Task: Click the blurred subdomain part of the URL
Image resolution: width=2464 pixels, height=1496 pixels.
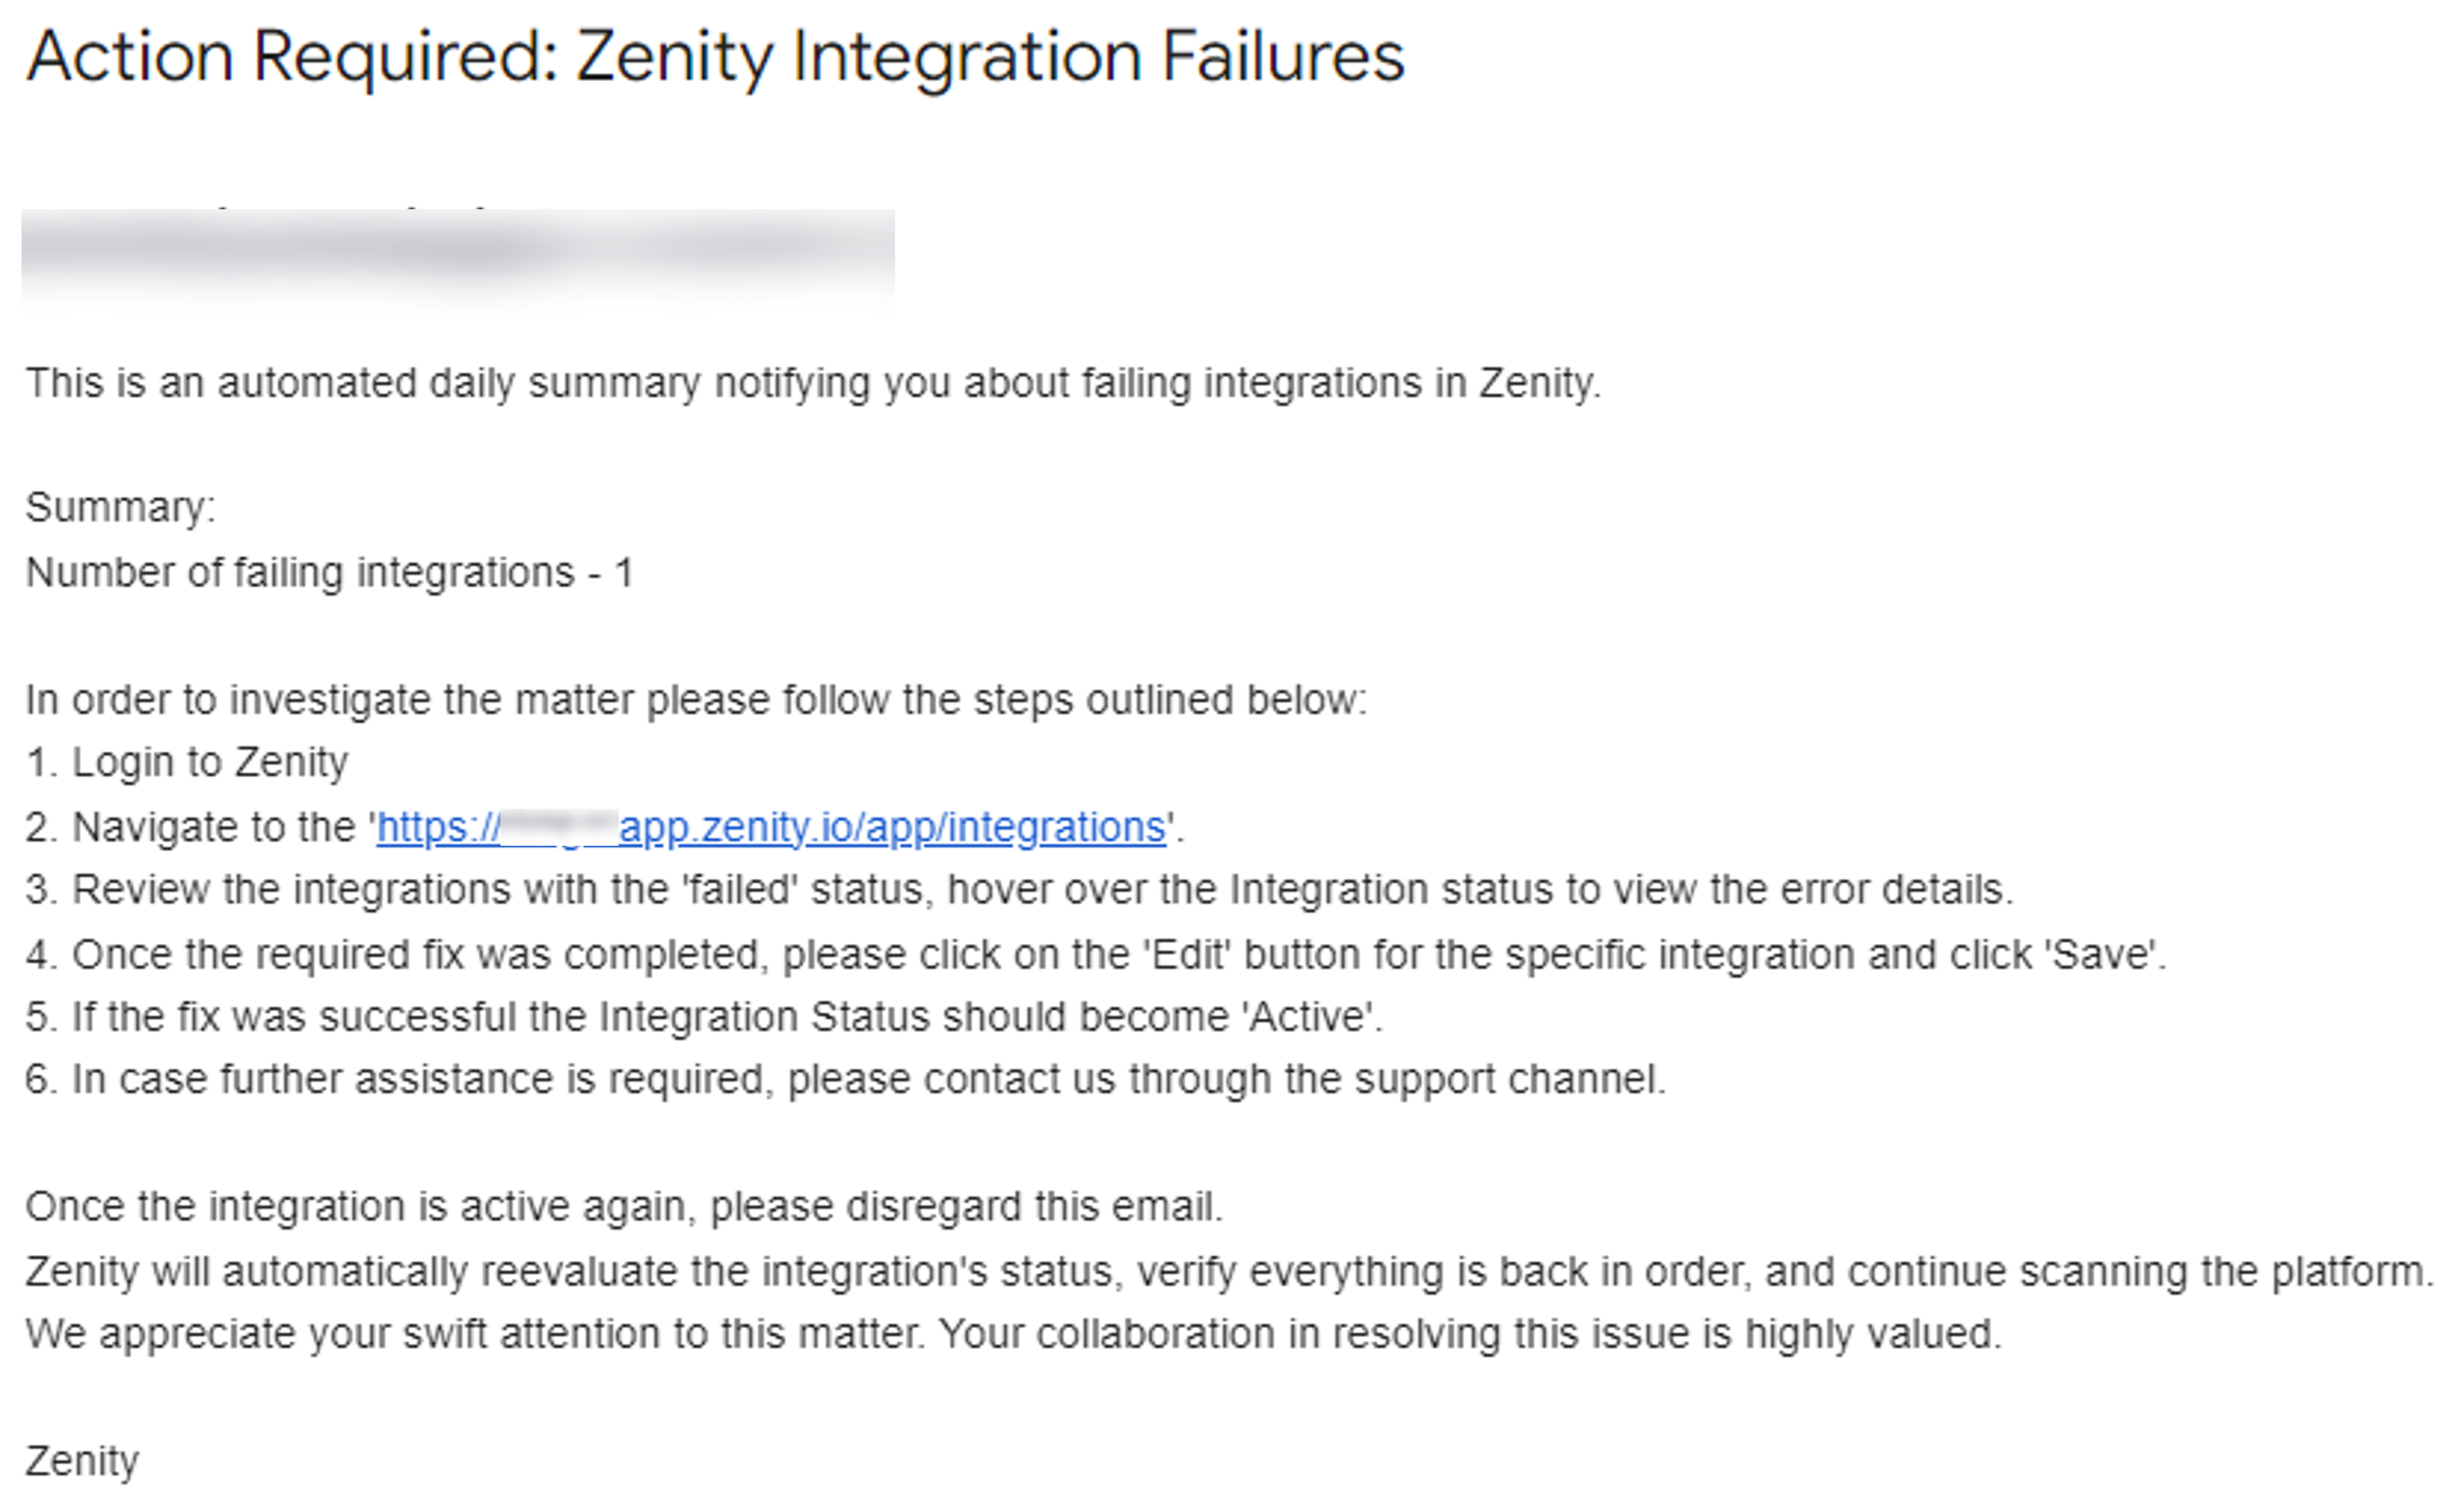Action: (558, 828)
